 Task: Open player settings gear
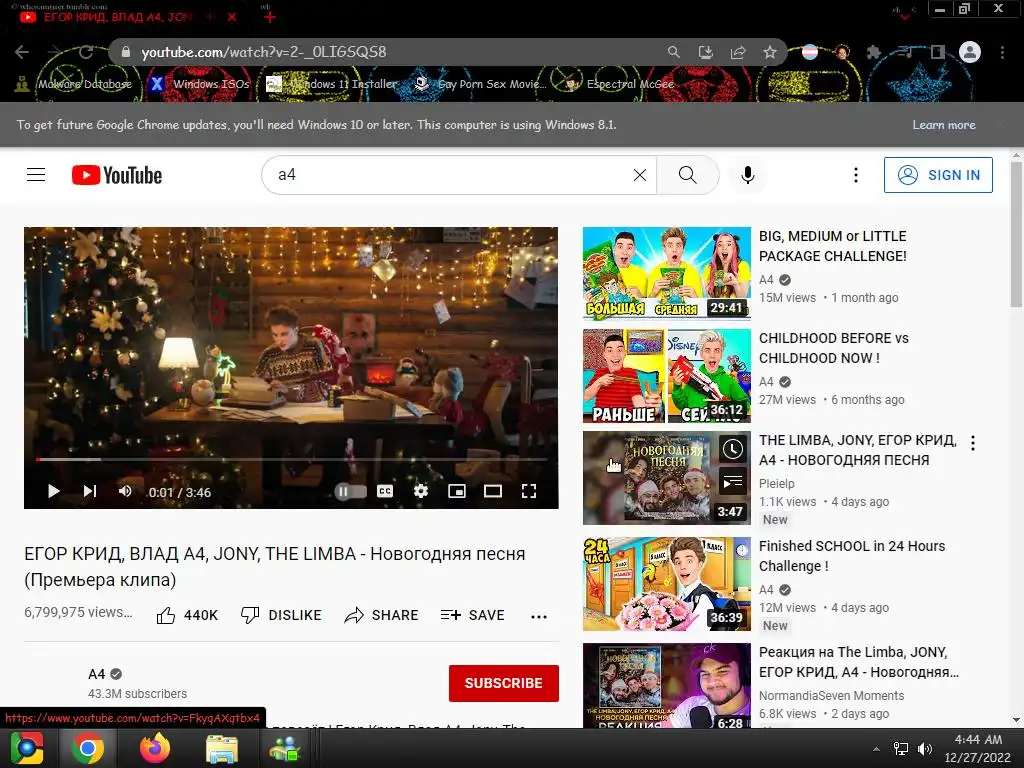coord(421,491)
